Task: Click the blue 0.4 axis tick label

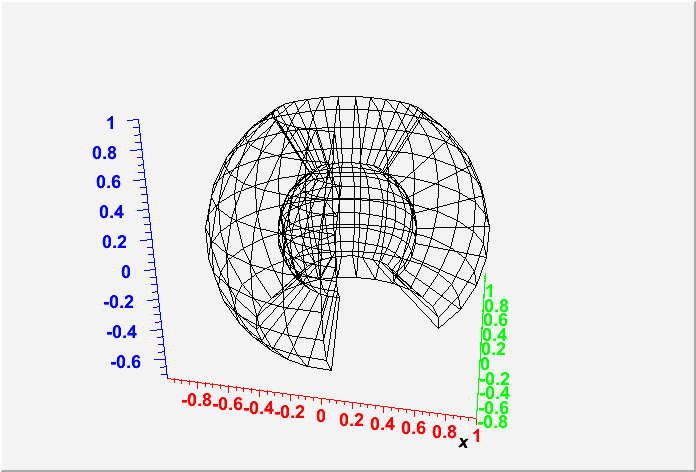Action: 108,212
